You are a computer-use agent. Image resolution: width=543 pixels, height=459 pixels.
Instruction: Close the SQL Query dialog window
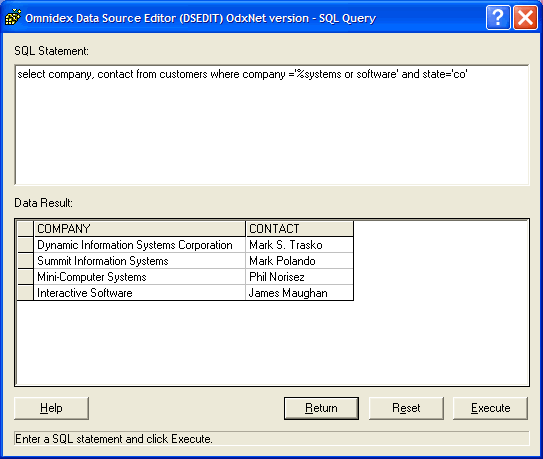click(x=525, y=17)
